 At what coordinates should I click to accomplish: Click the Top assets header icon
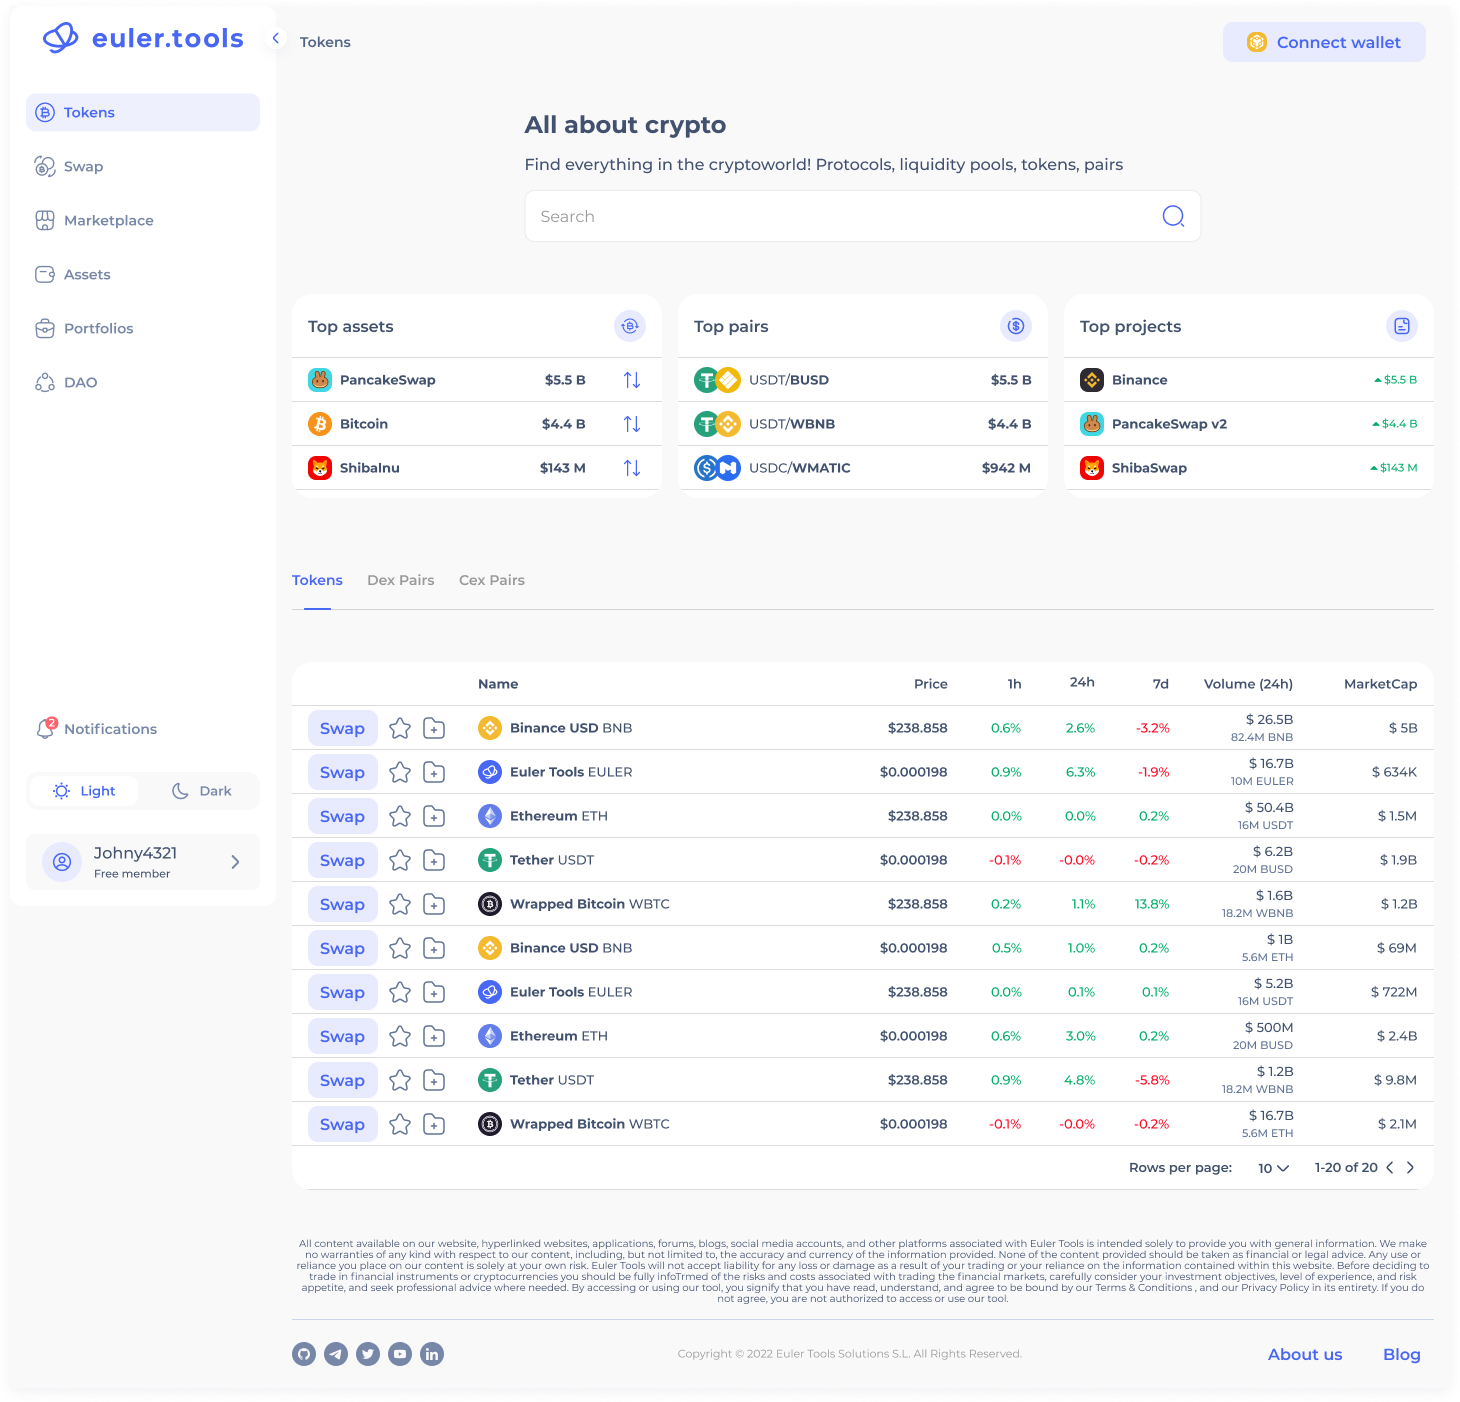pyautogui.click(x=630, y=326)
